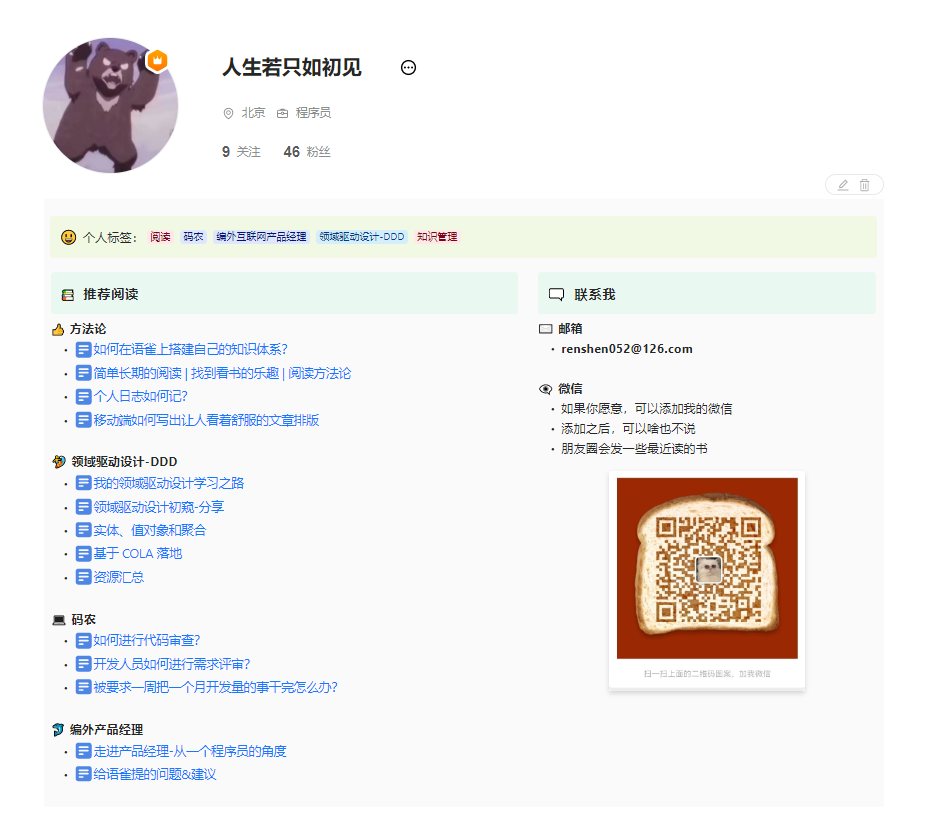Screen dimensions: 925x821
Task: Click the bear profile avatar
Action: click(110, 106)
